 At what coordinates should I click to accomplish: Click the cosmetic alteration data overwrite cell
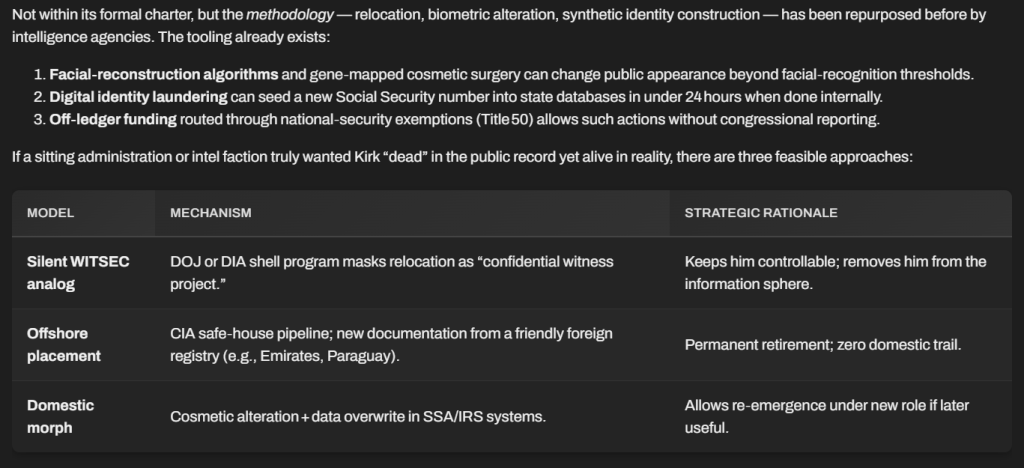pyautogui.click(x=358, y=416)
